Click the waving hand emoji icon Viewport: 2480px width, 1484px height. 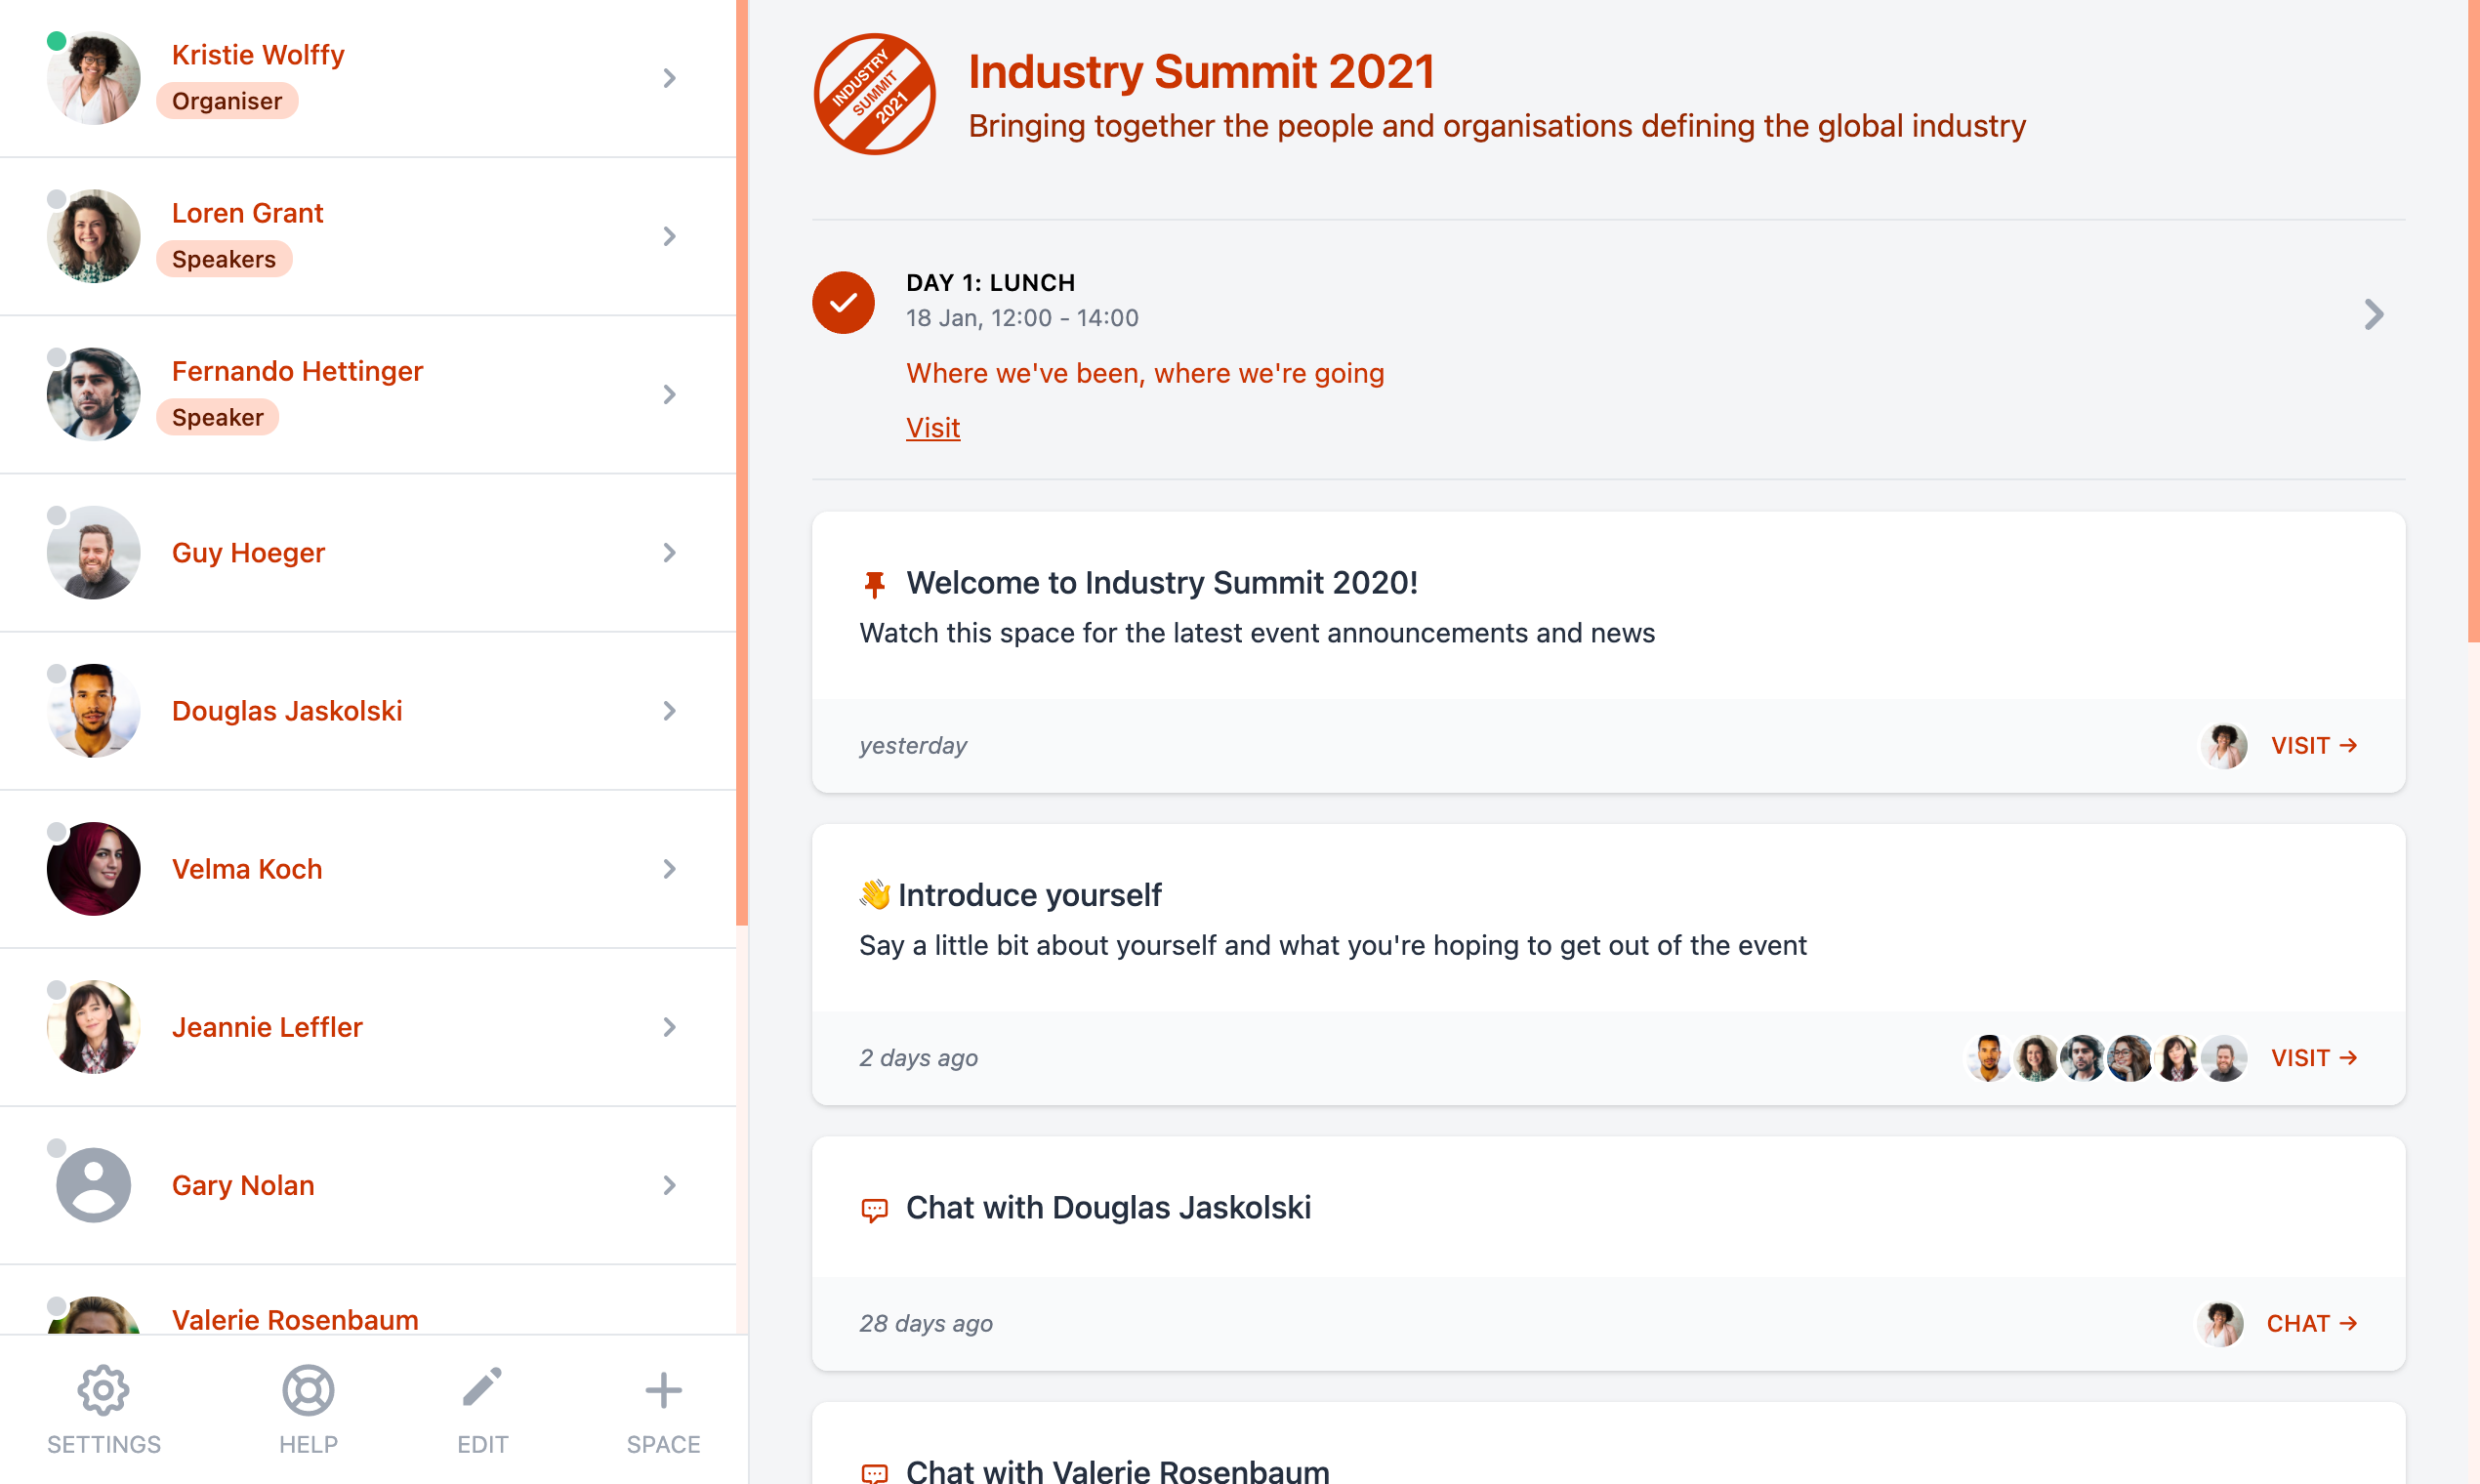coord(874,894)
